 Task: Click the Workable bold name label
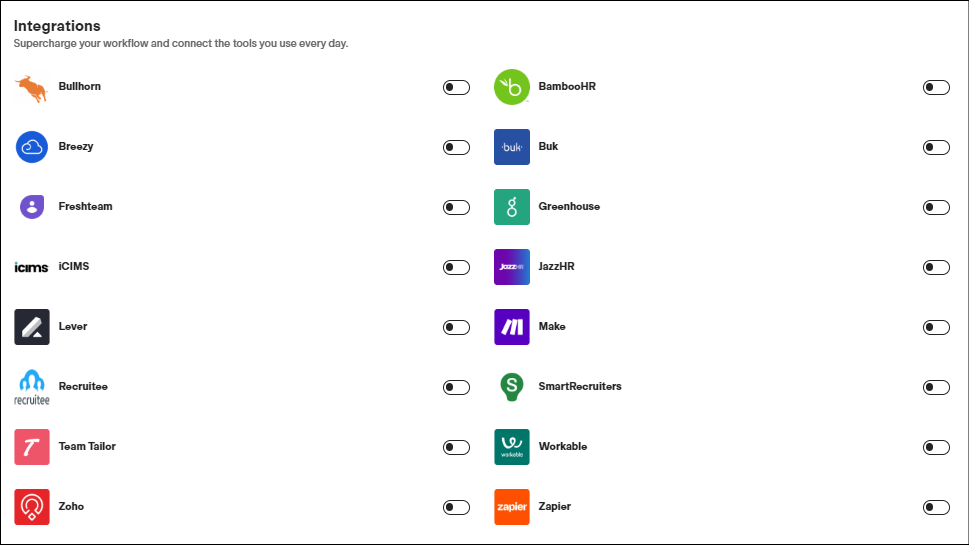563,446
